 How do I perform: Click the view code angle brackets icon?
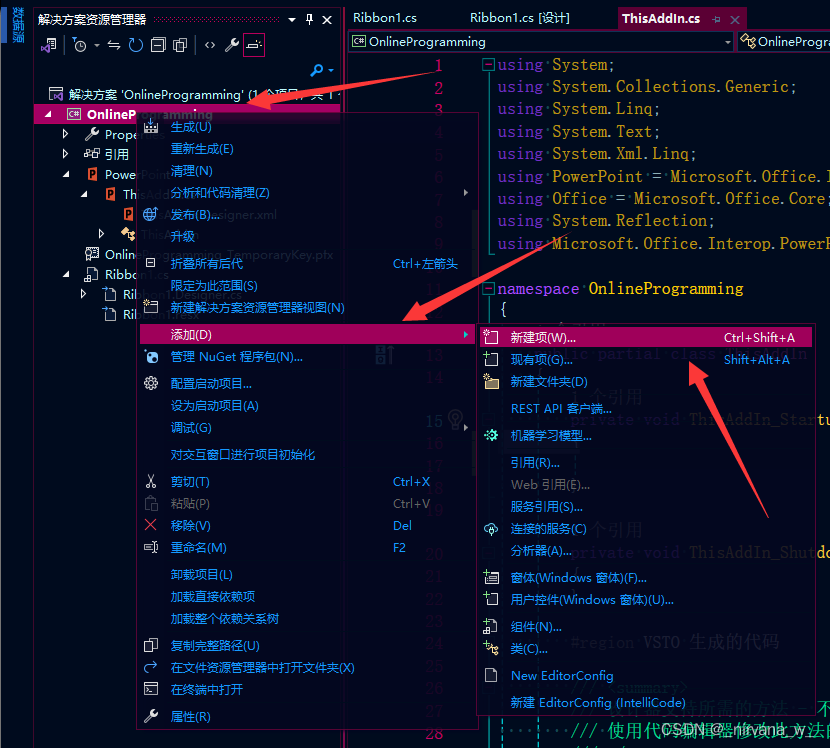point(210,46)
